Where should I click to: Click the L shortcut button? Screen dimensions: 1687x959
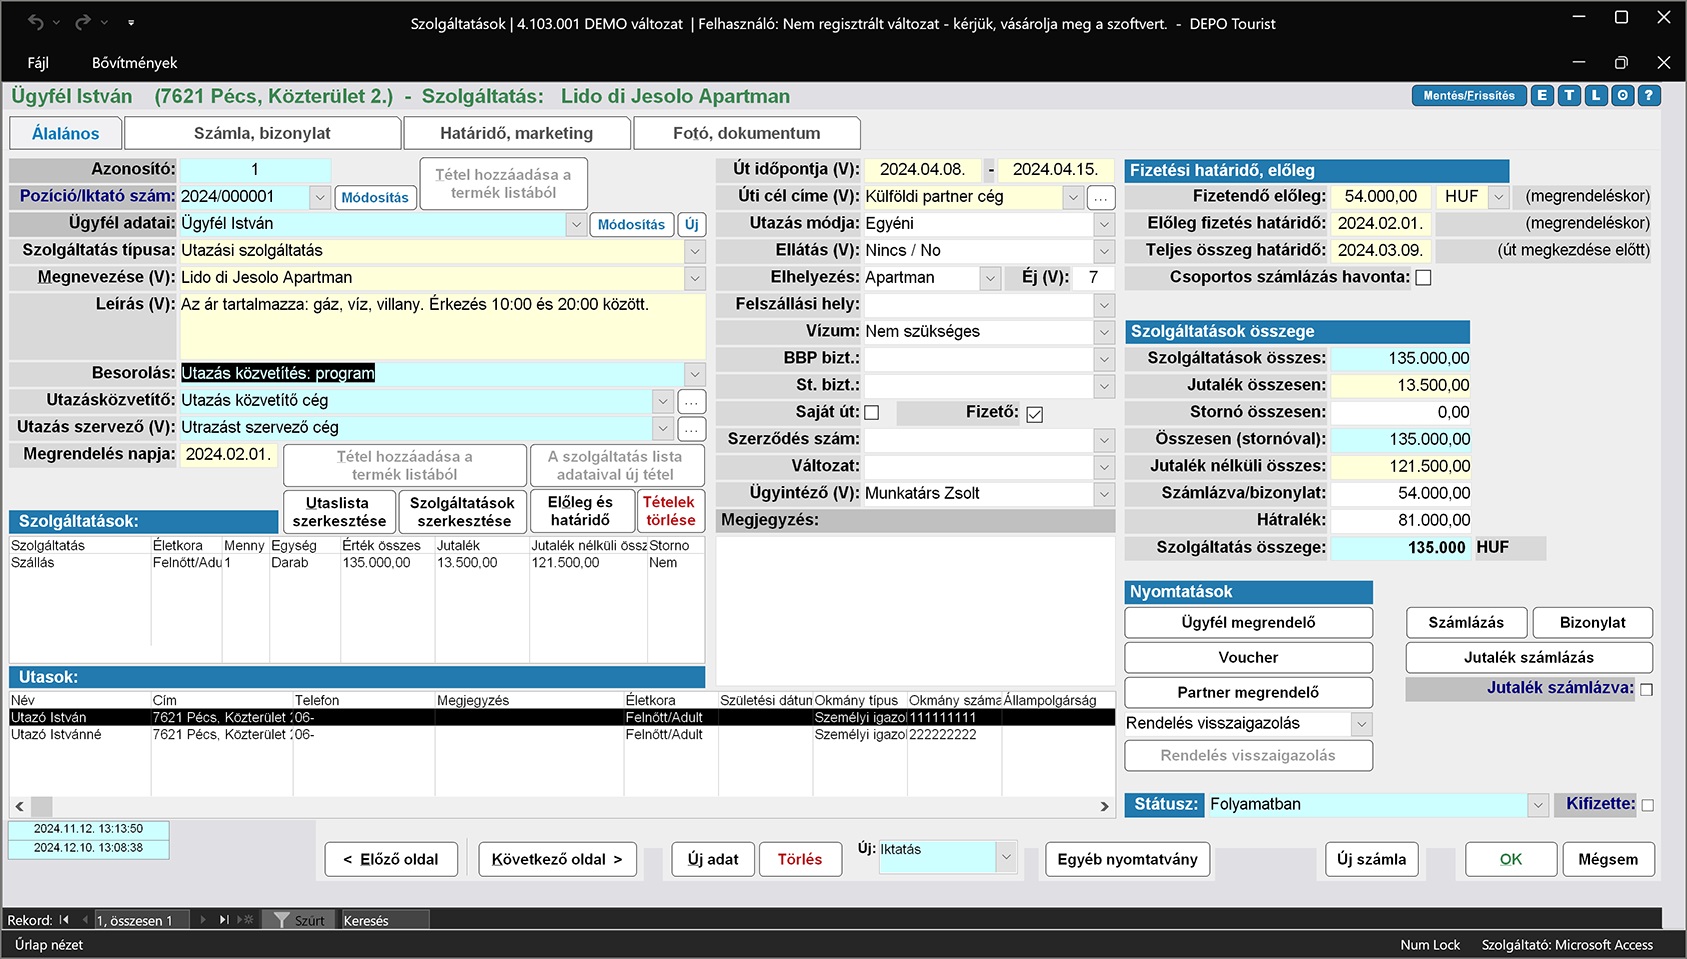[x=1596, y=96]
